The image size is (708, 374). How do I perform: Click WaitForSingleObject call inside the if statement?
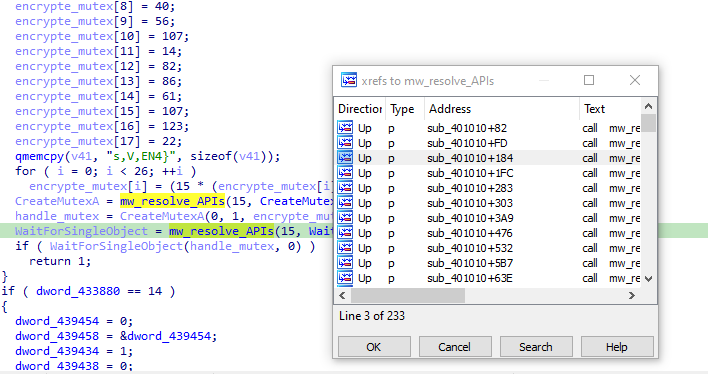click(x=116, y=246)
